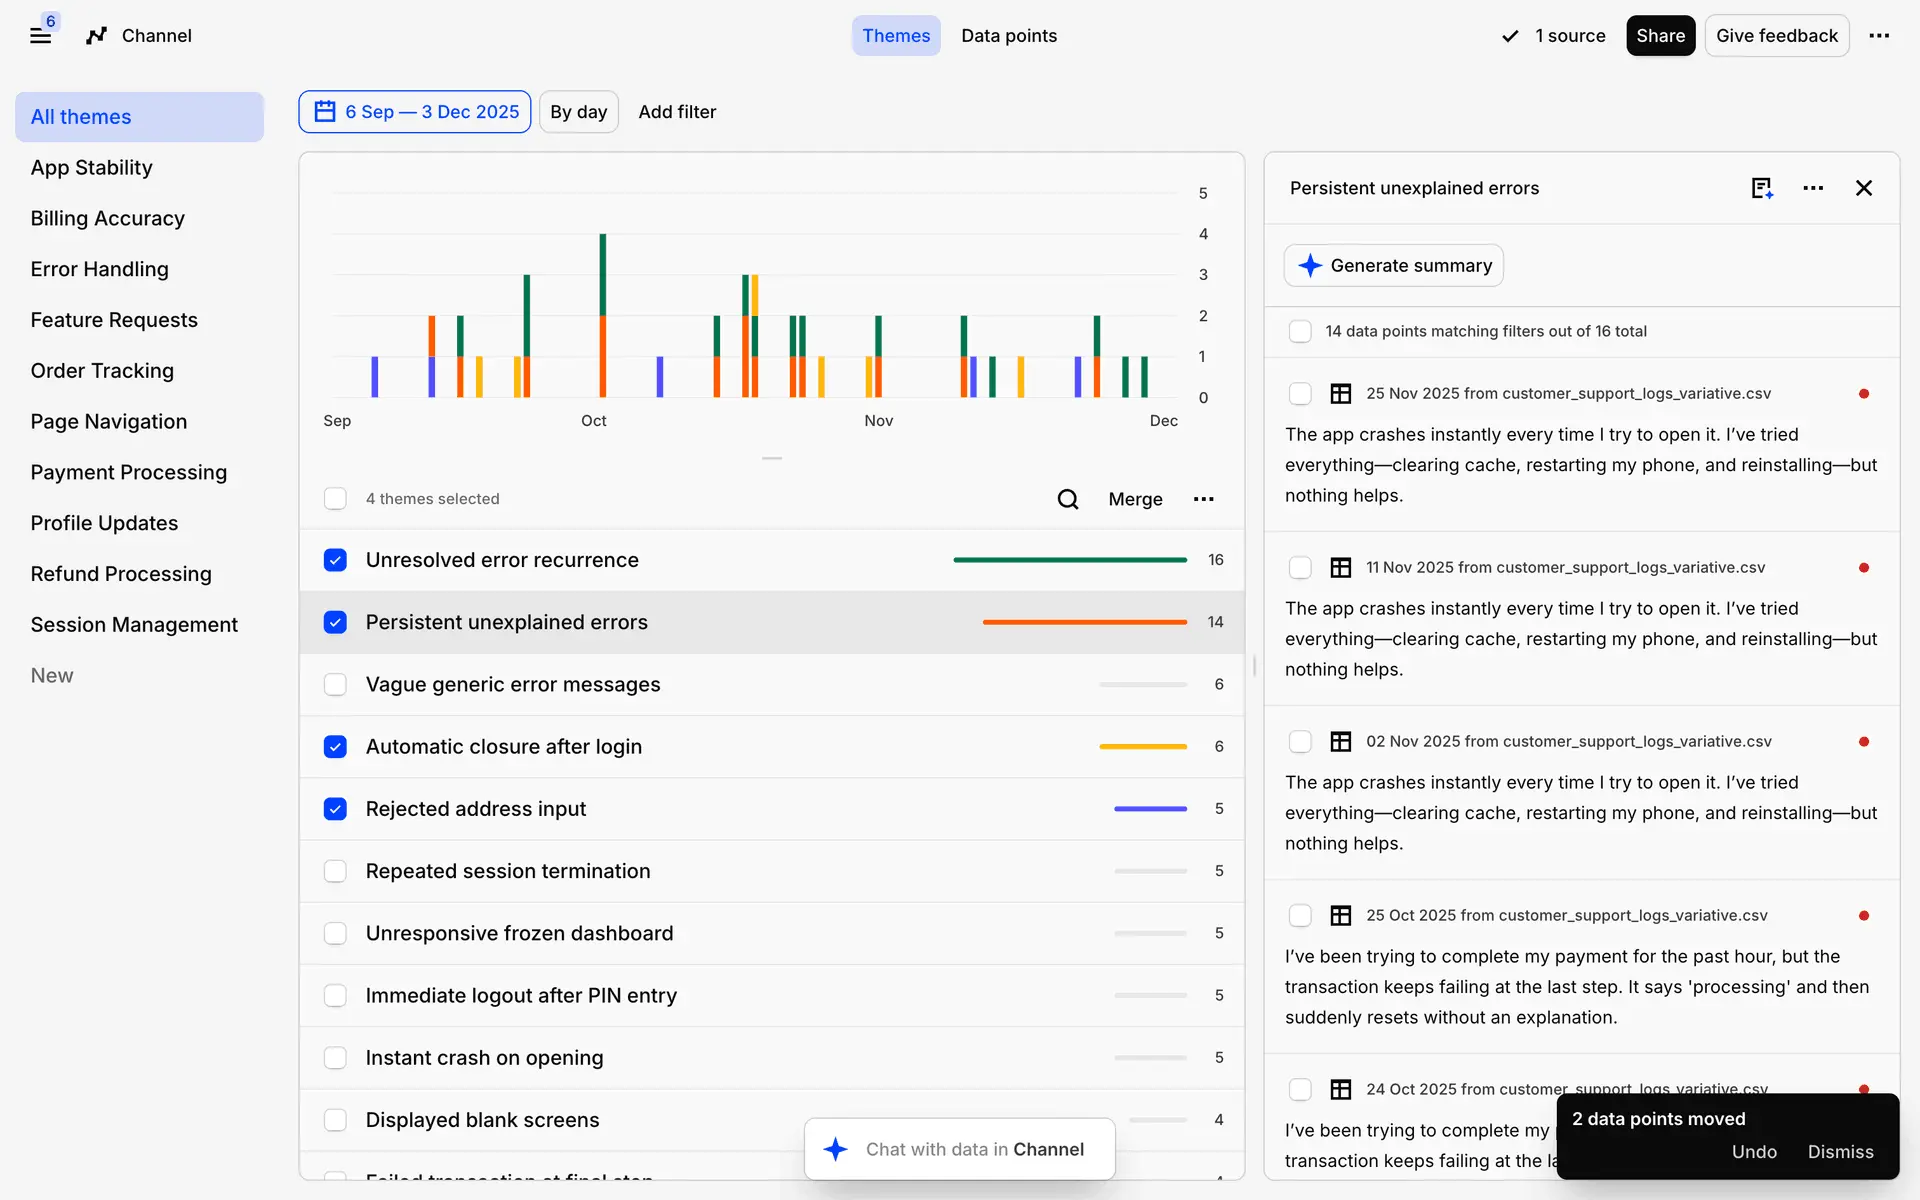Open the themes list ellipsis menu next to Merge
This screenshot has height=1200, width=1920.
1203,499
